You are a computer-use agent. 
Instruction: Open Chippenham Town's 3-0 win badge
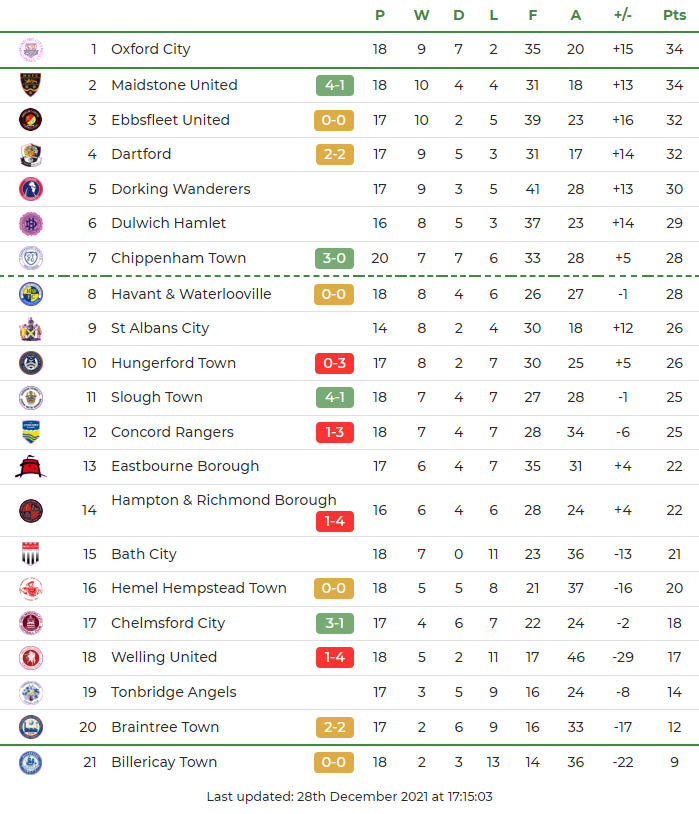[x=335, y=258]
